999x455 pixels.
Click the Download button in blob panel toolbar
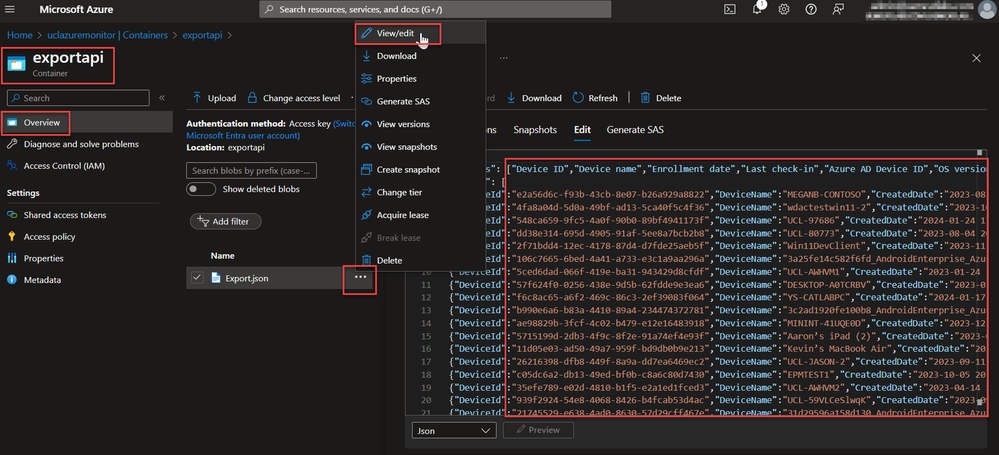click(x=534, y=98)
